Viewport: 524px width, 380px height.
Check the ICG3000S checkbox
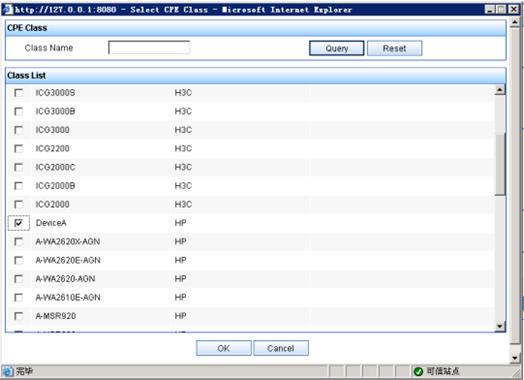pos(19,93)
